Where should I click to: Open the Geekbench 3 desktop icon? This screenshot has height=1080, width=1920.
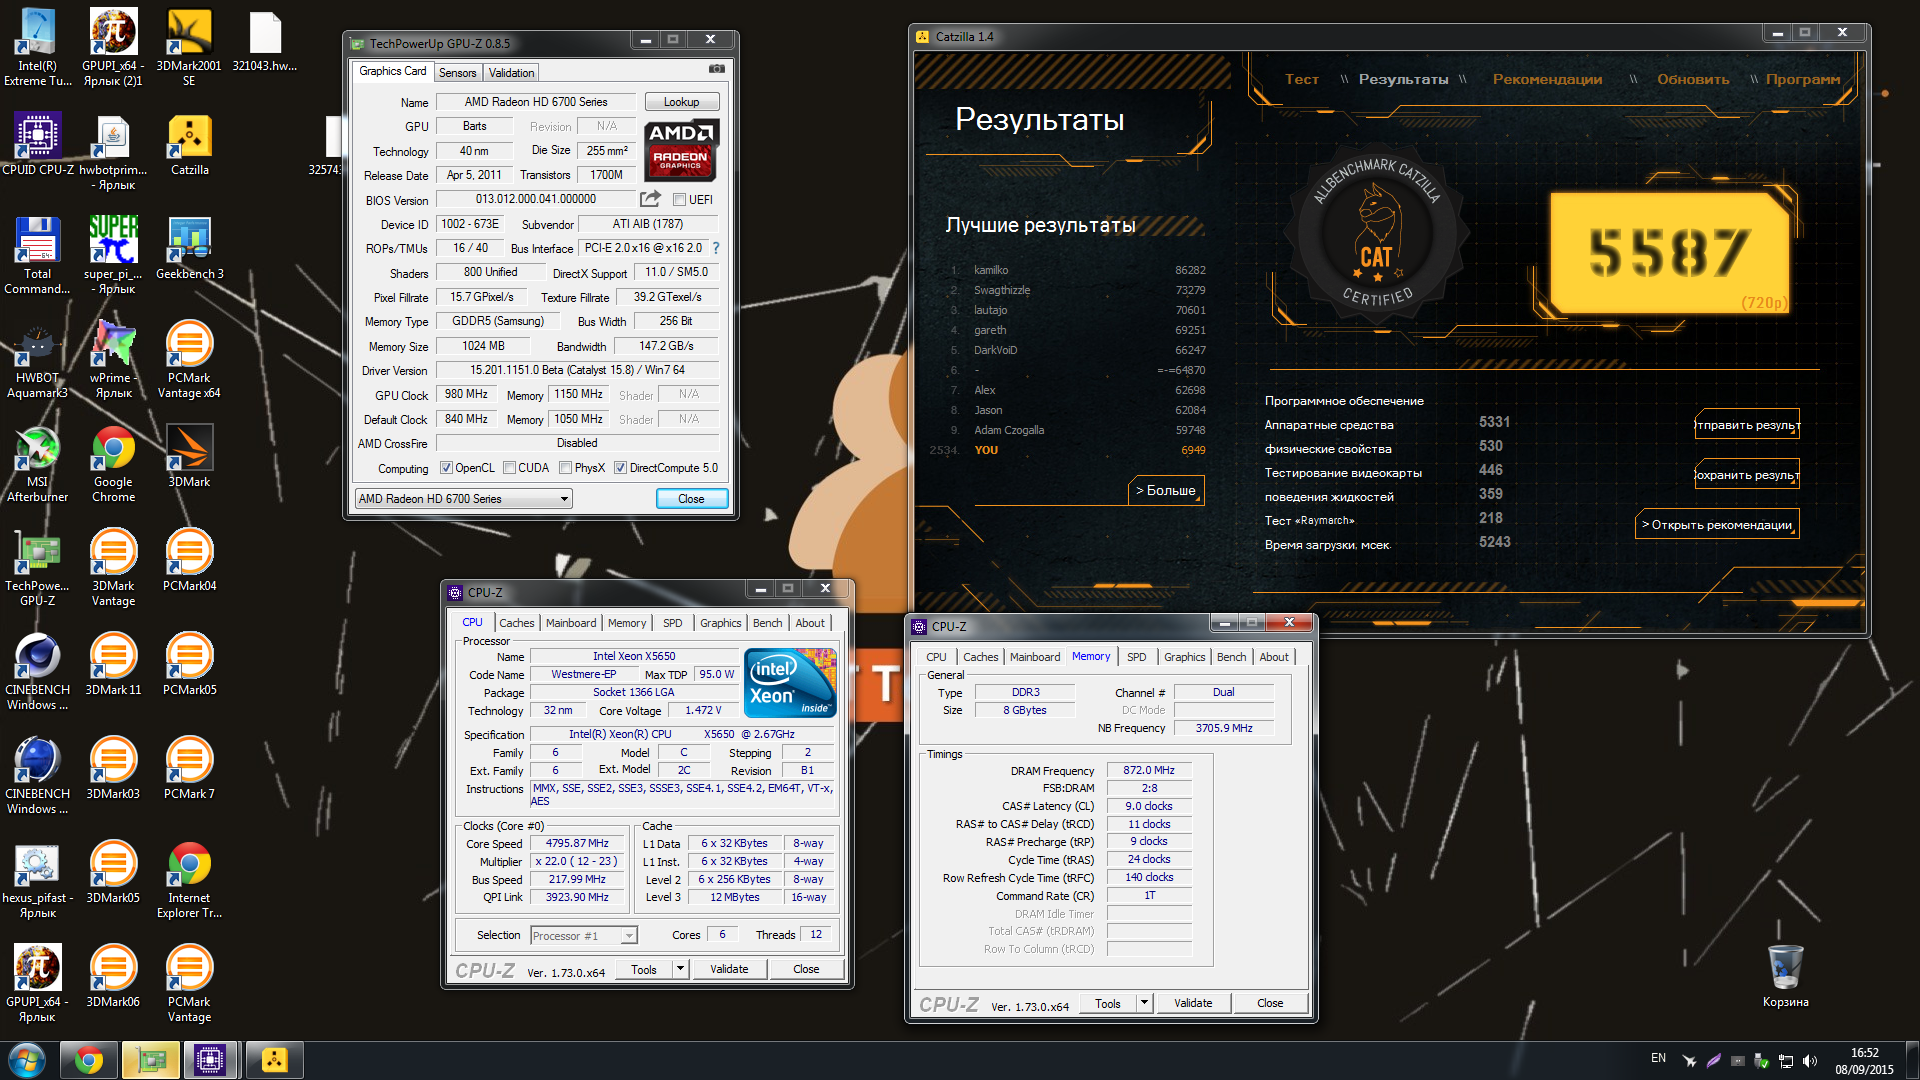point(189,247)
